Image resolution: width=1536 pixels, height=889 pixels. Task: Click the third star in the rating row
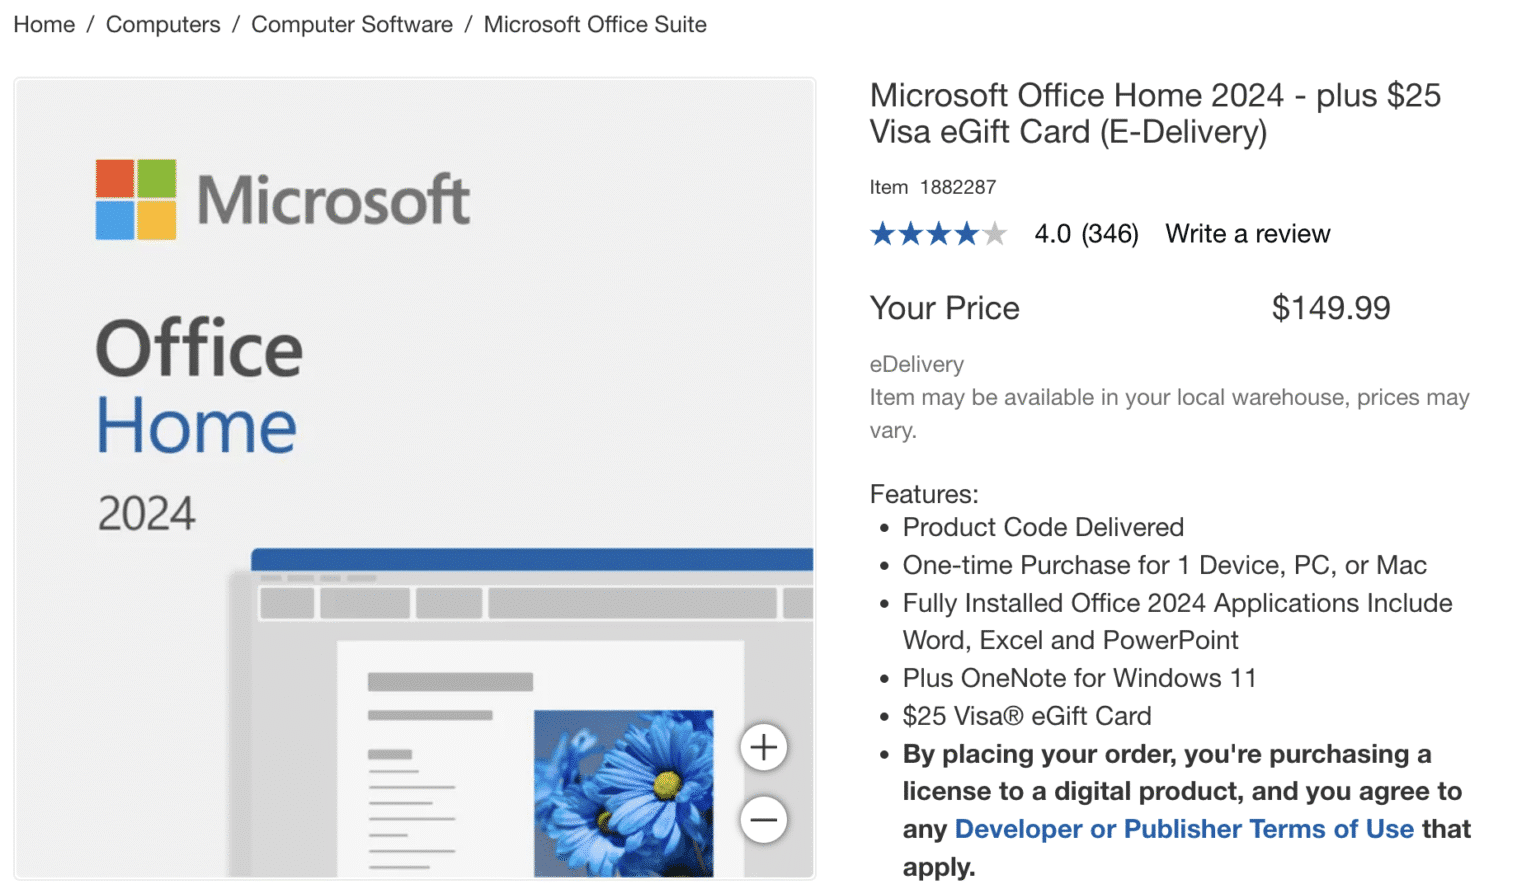point(939,233)
